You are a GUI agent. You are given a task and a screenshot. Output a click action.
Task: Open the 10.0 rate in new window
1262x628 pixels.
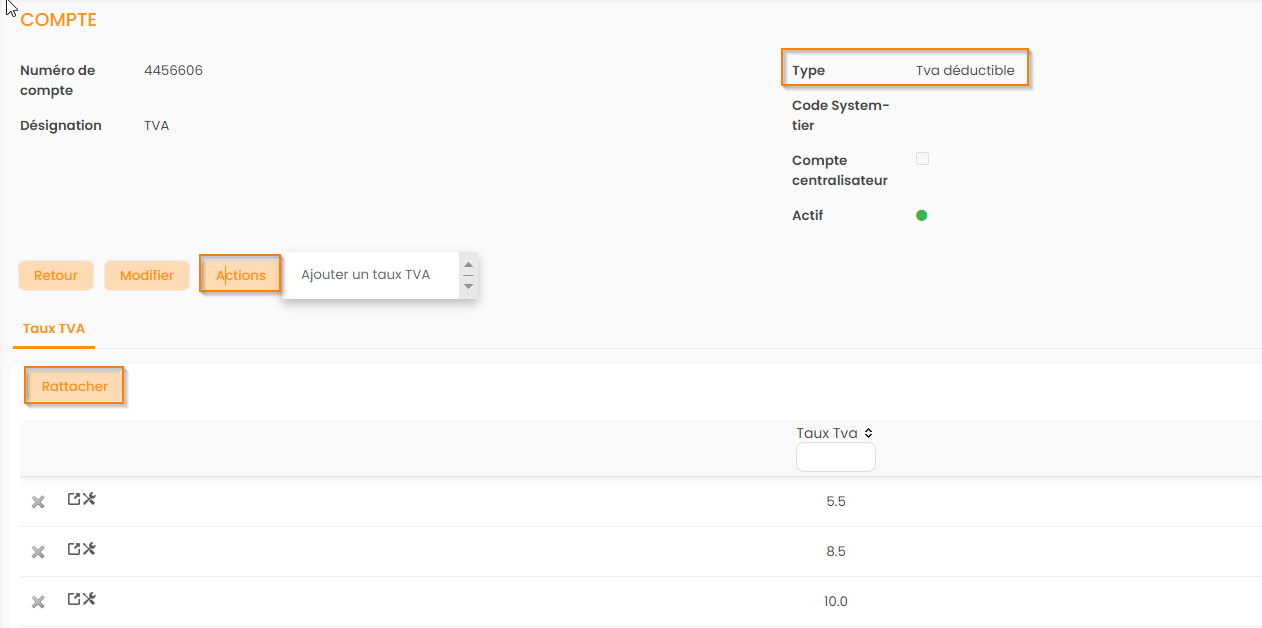[x=73, y=599]
